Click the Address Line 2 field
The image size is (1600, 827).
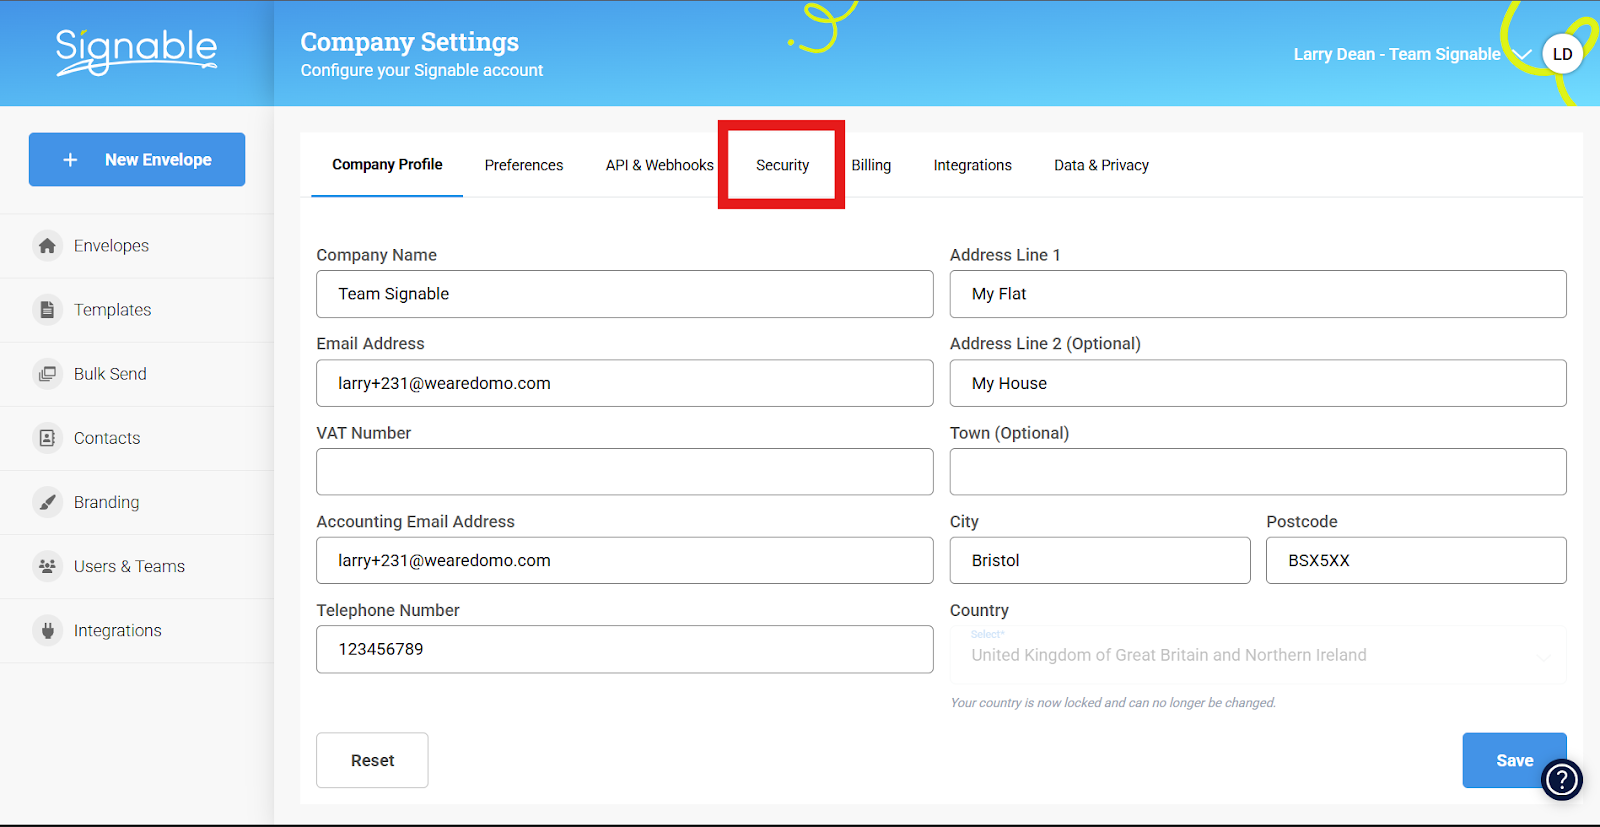[1258, 383]
